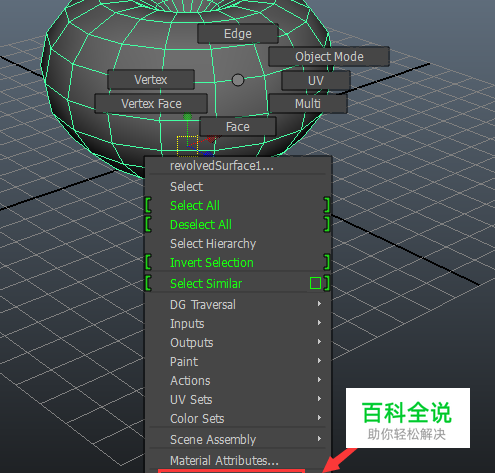Click Select Hierarchy
The height and width of the screenshot is (473, 495).
point(238,244)
